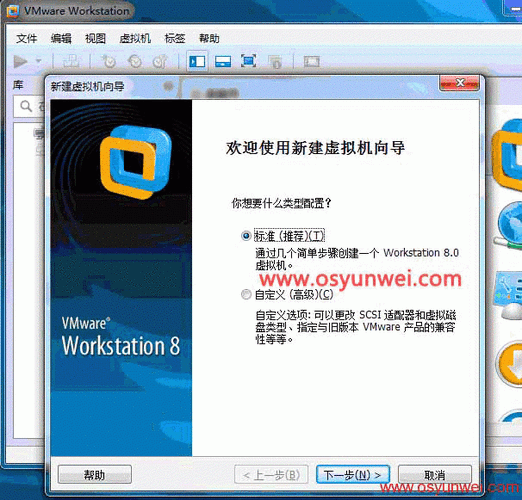
Task: Click the take snapshot toolbar icon
Action: point(108,61)
